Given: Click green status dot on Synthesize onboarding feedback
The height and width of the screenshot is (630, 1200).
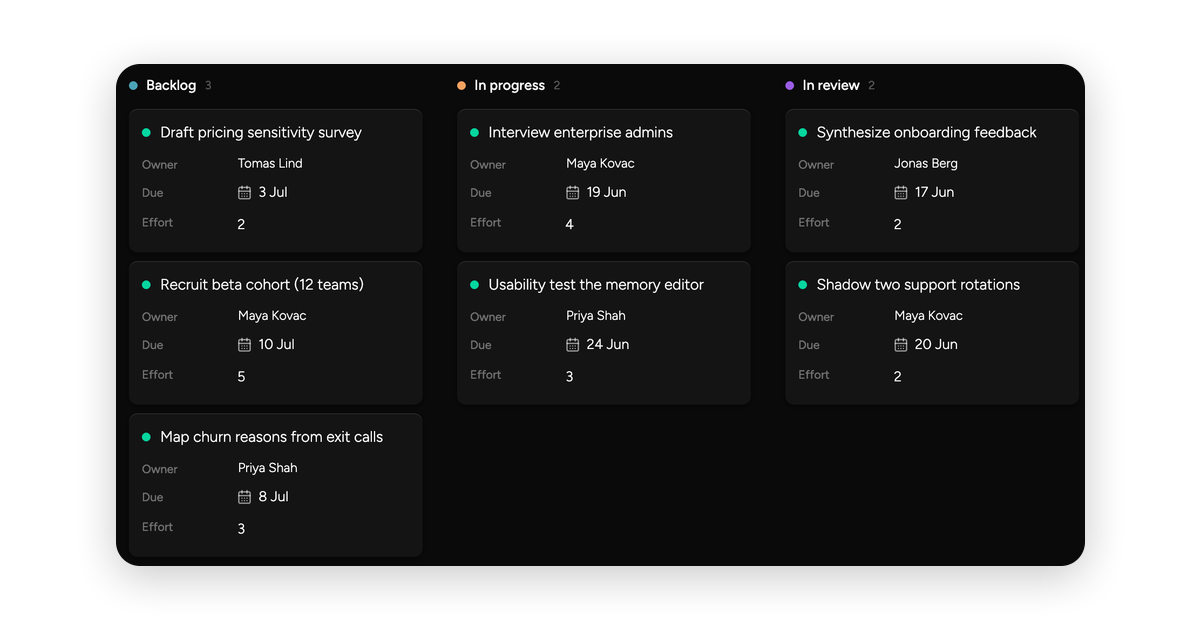Looking at the screenshot, I should 802,132.
